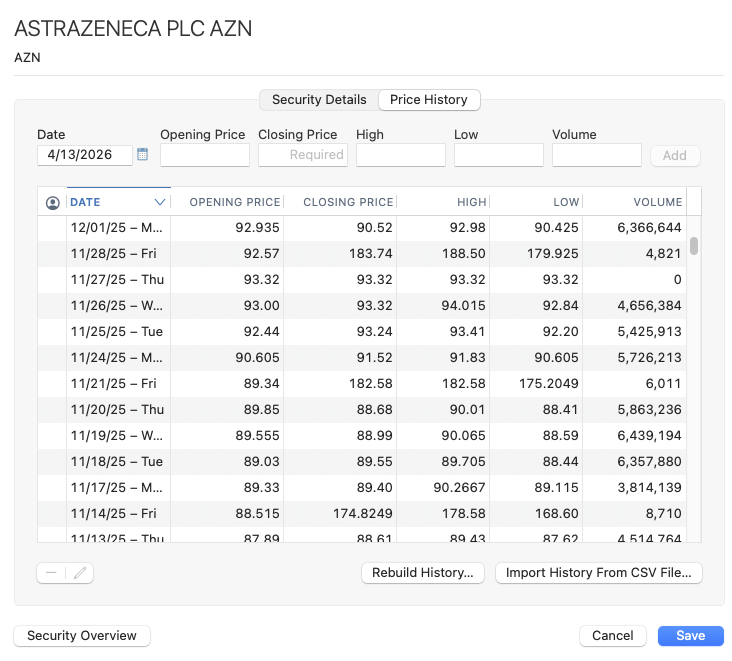
Task: Click opening price 88.515 cell
Action: coord(257,513)
